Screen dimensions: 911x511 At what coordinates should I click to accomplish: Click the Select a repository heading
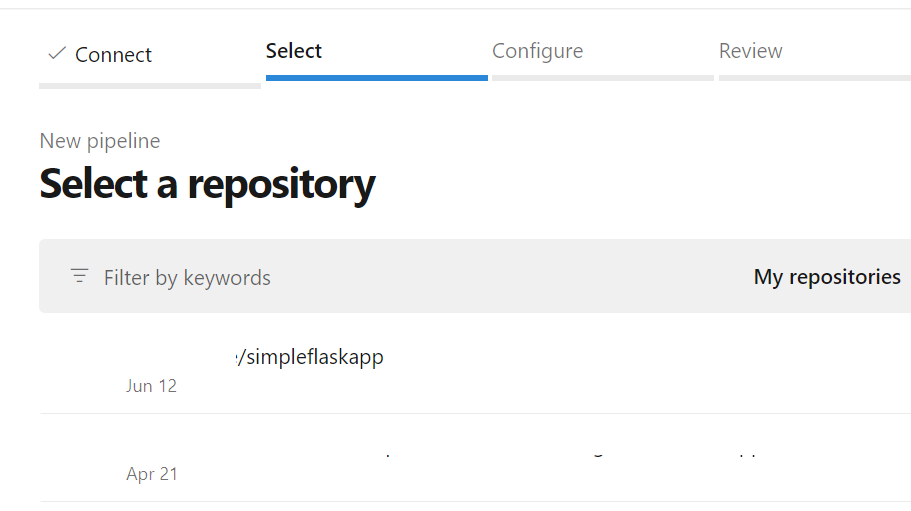tap(207, 184)
